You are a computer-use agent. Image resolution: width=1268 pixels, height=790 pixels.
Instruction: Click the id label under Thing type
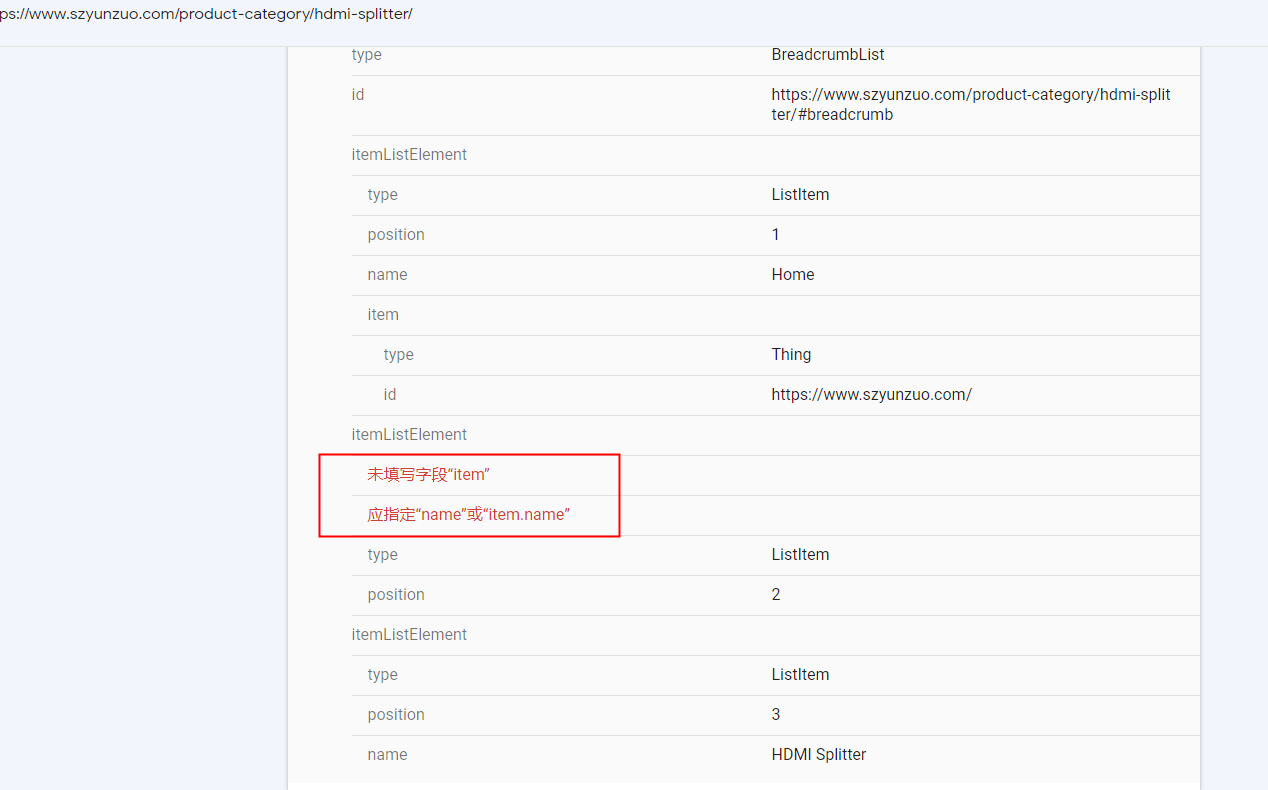[x=390, y=395]
